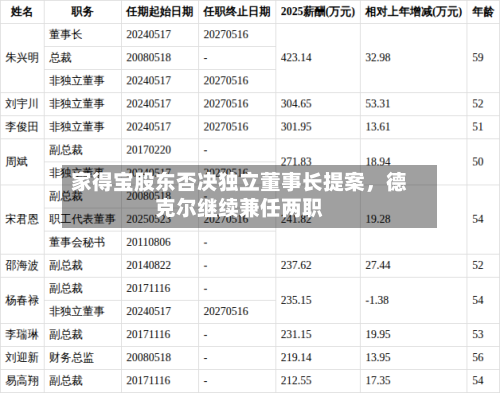Select the salary value 237.62
Viewport: 500px width, 393px height.
click(x=296, y=265)
